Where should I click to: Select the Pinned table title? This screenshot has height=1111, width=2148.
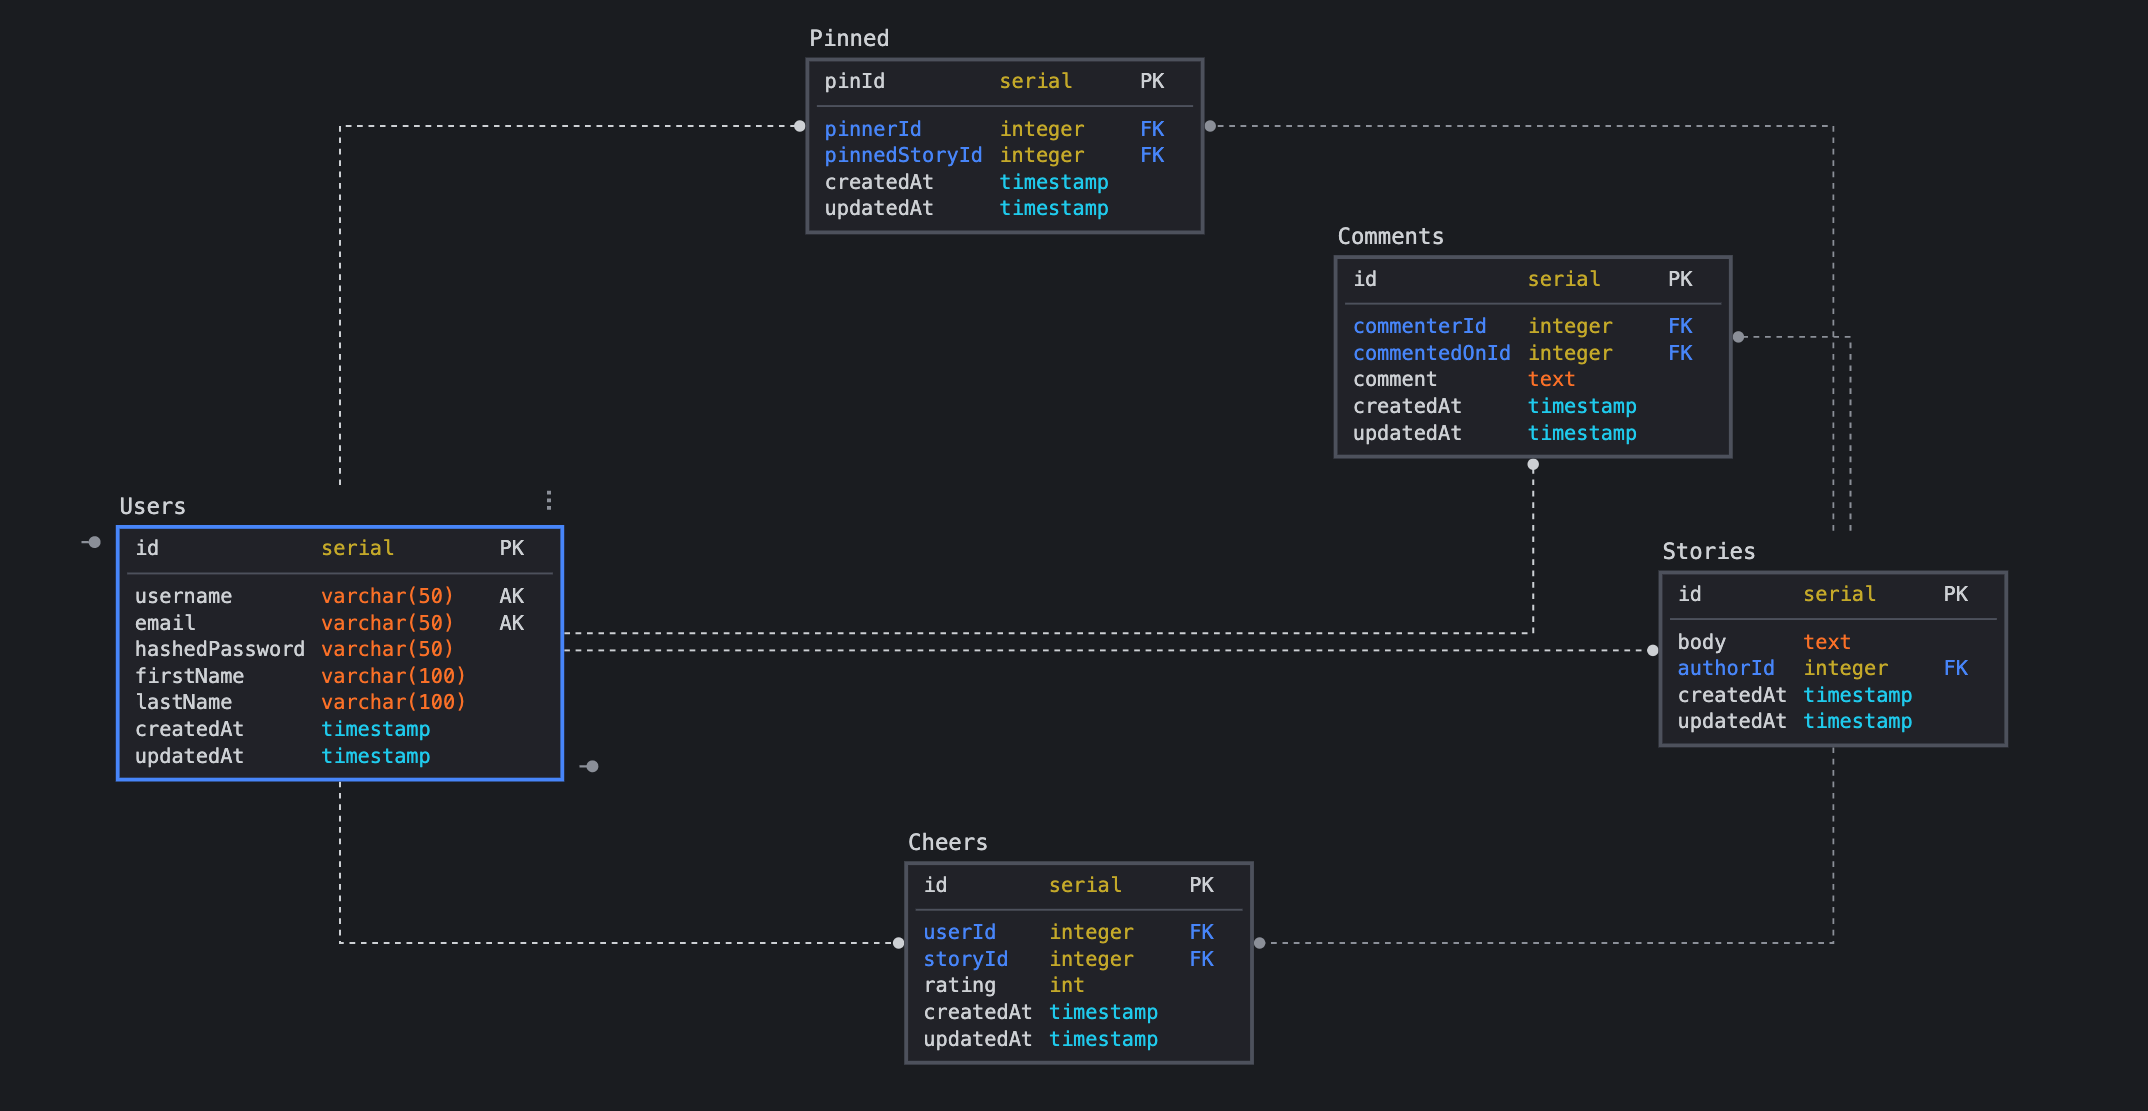[849, 38]
